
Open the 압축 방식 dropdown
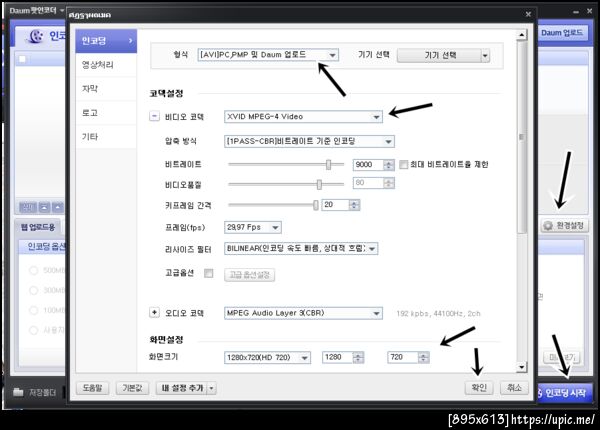coord(309,141)
